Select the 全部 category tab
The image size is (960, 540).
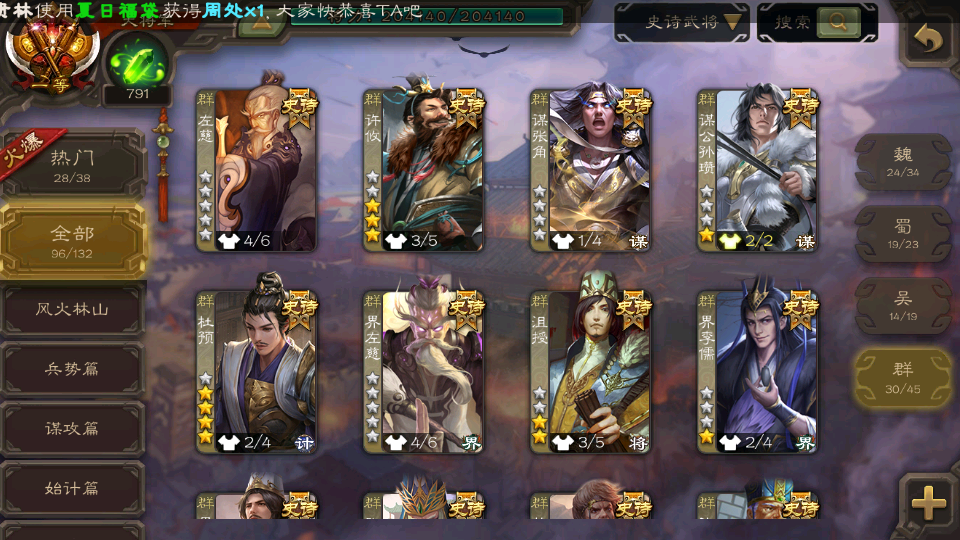coord(72,241)
